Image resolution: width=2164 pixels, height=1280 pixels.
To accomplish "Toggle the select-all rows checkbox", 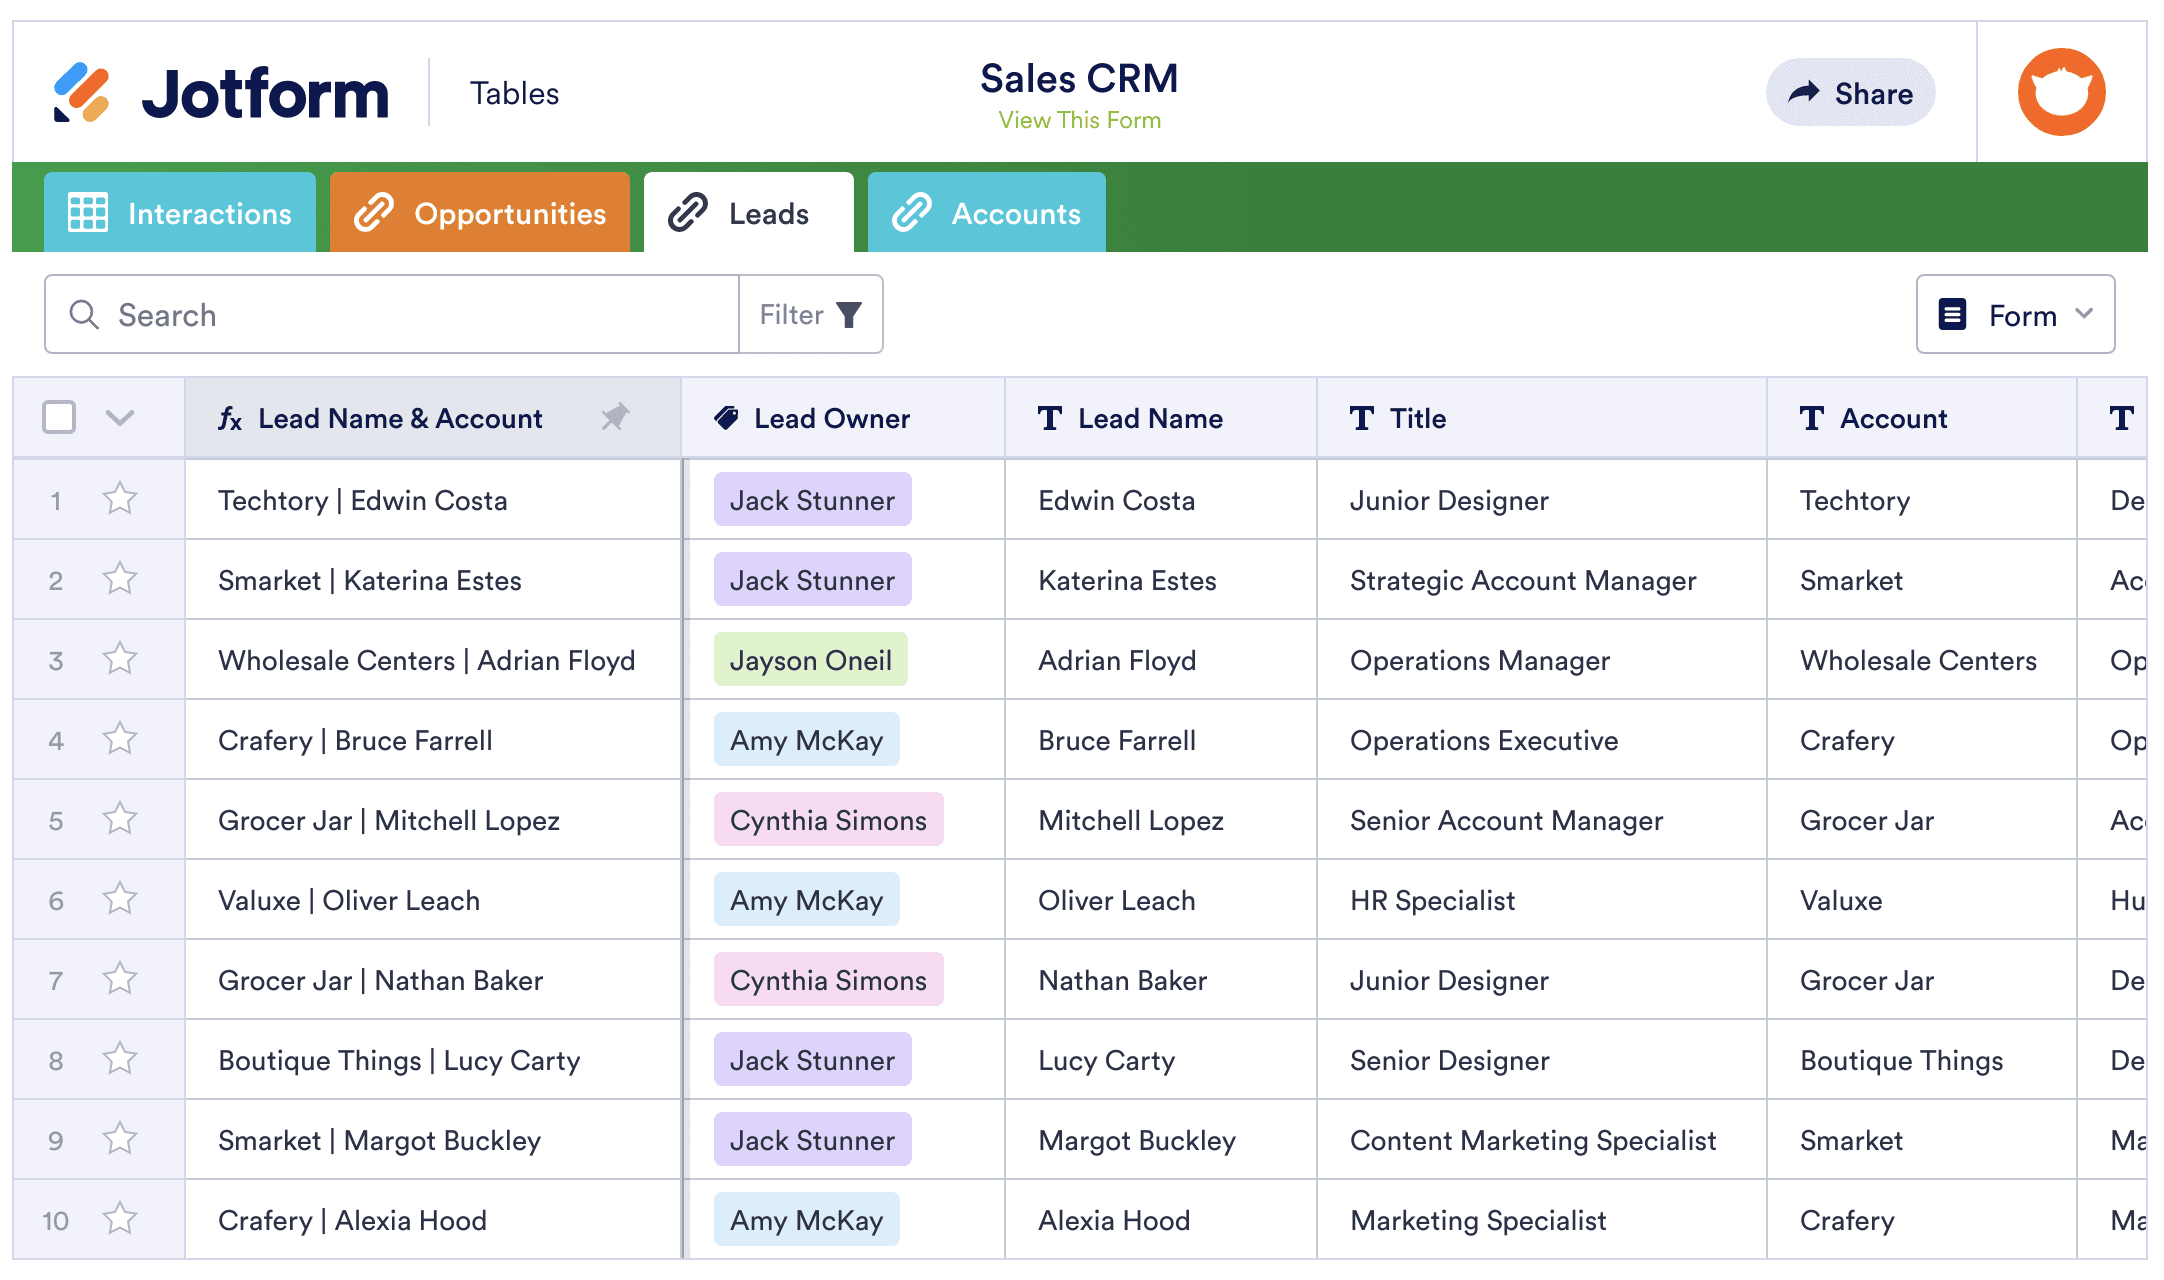I will point(59,417).
